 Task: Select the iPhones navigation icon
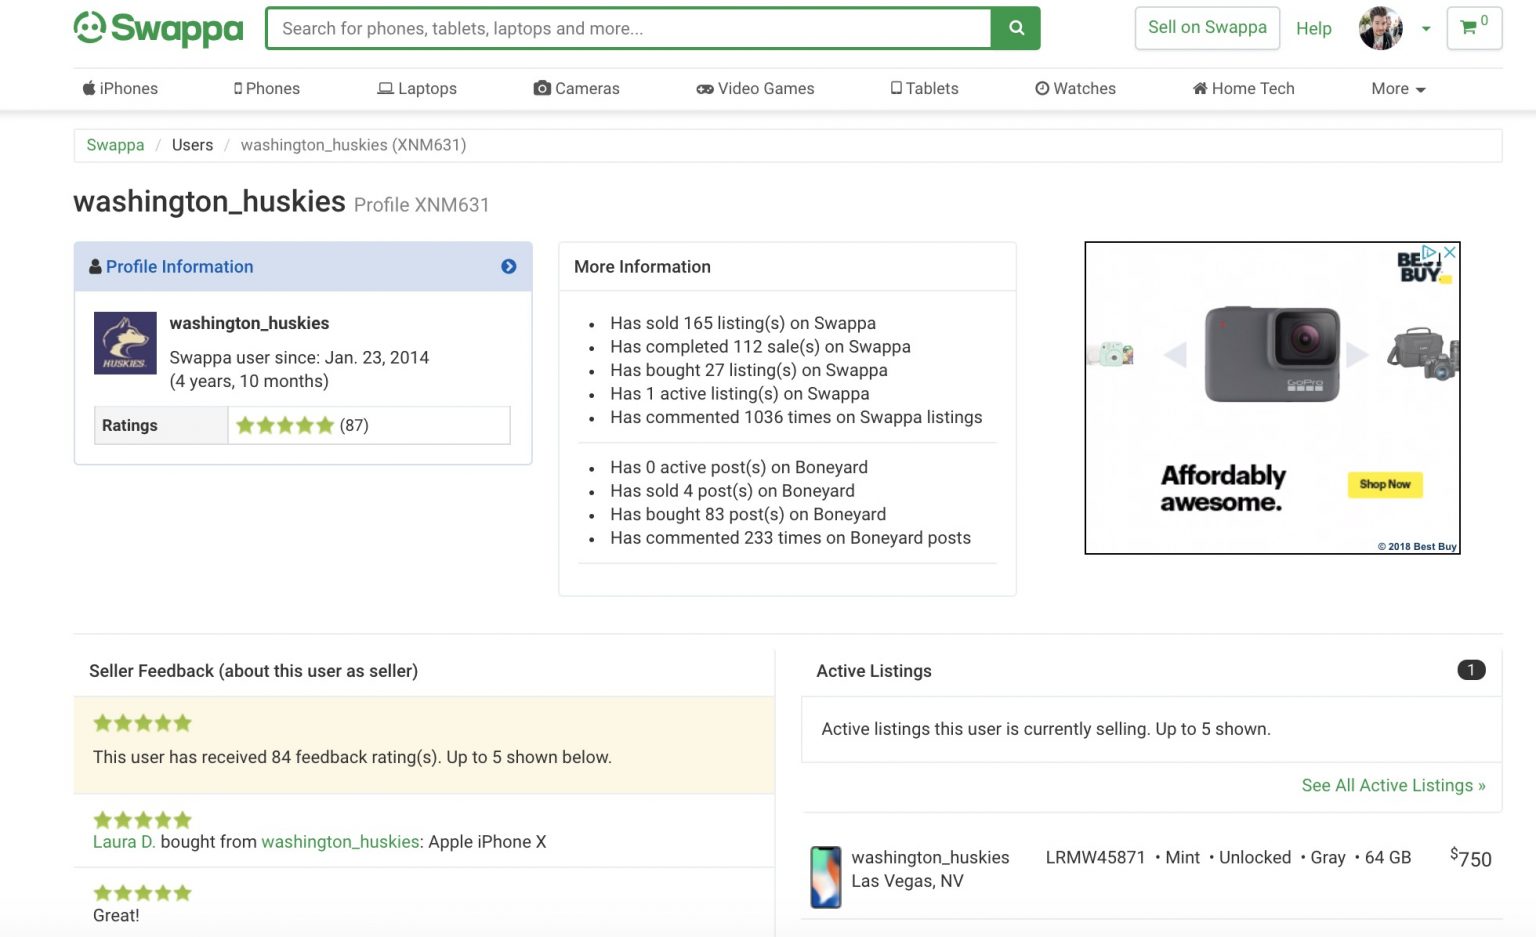[x=89, y=88]
